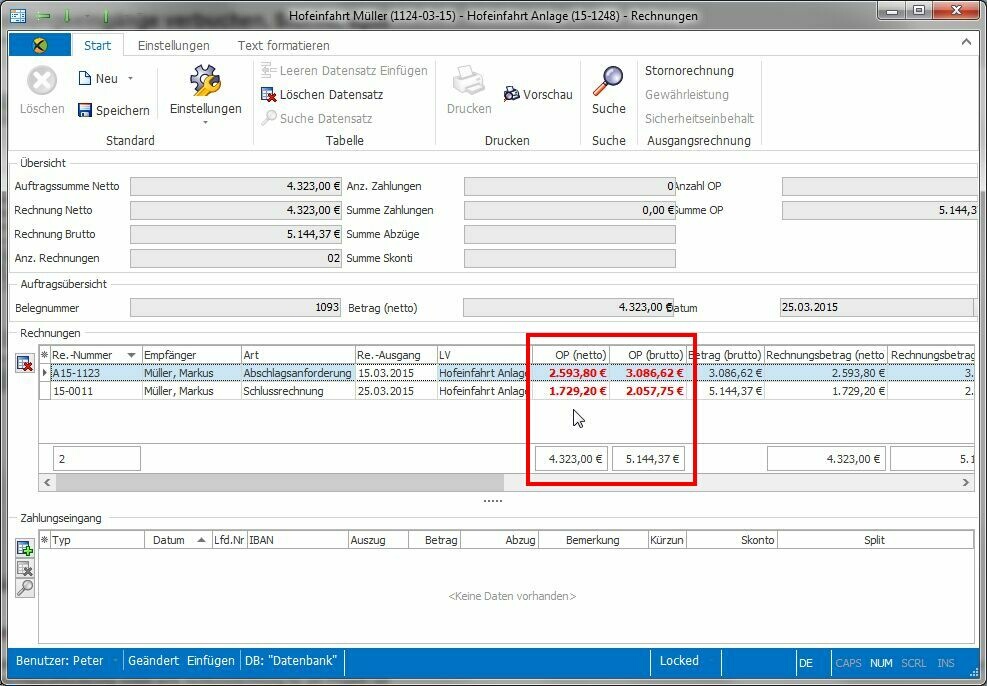987x686 pixels.
Task: Click the 4.323,00 € OP netto footer total
Action: (572, 459)
